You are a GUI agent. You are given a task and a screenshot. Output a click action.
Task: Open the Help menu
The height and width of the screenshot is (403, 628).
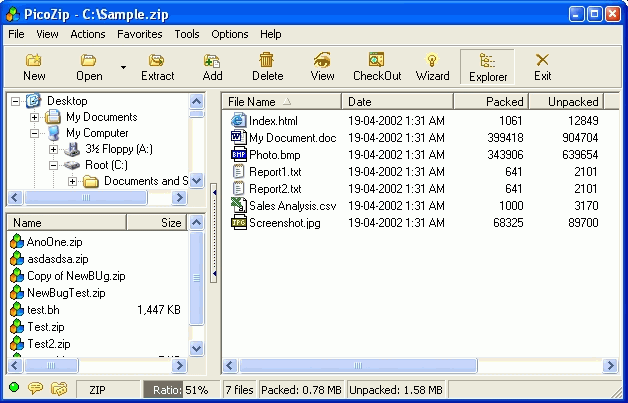pos(270,34)
